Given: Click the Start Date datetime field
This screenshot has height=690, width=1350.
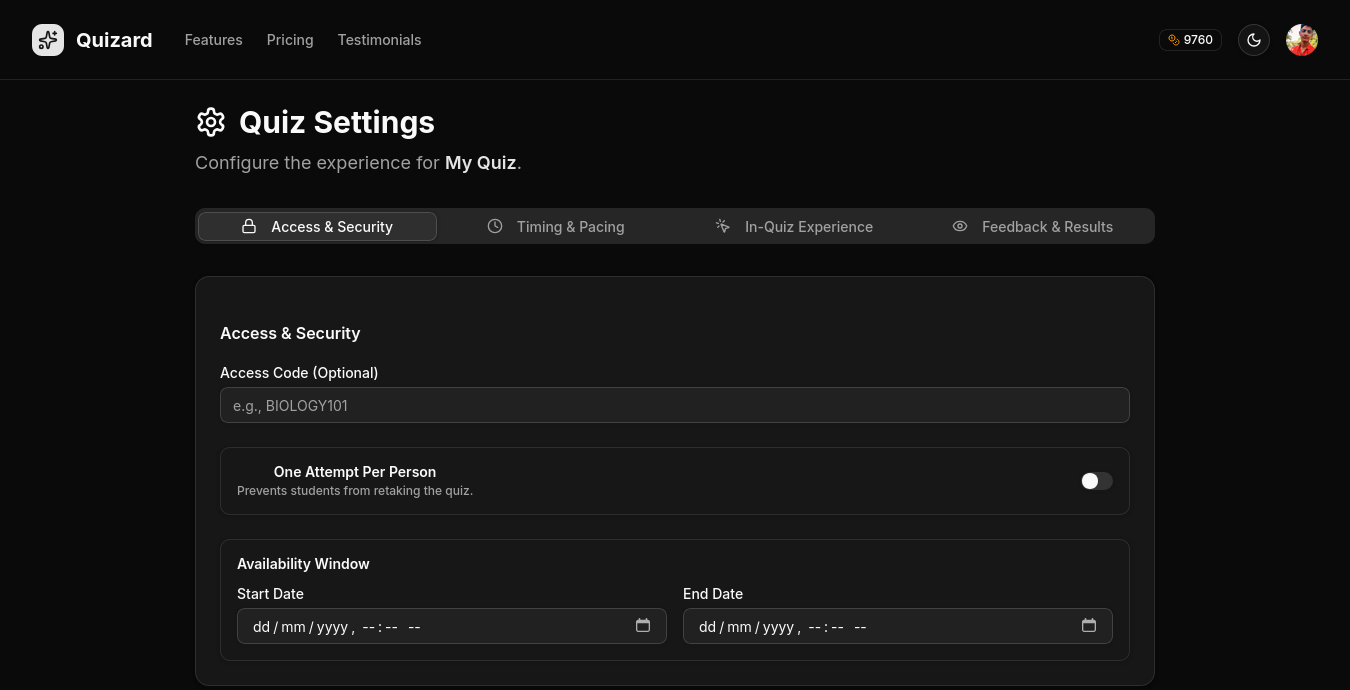Looking at the screenshot, I should (452, 626).
